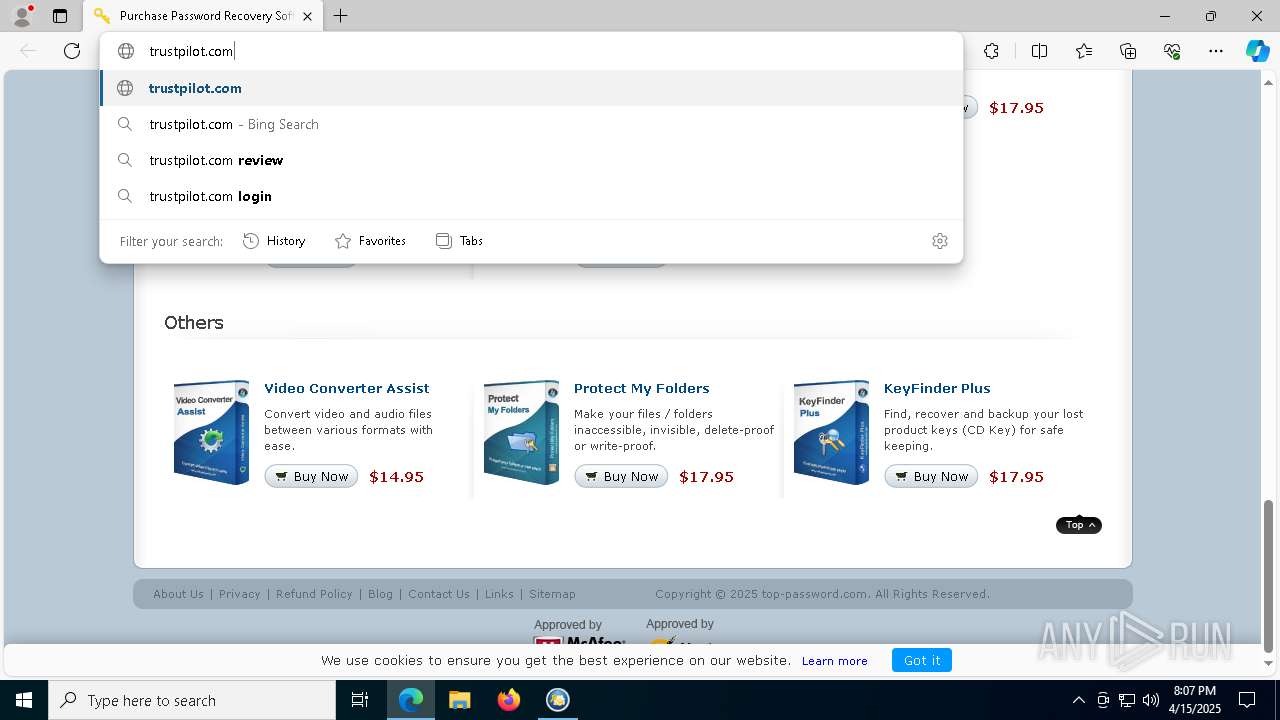Click inside the address bar text field
This screenshot has width=1280, height=720.
pyautogui.click(x=531, y=51)
